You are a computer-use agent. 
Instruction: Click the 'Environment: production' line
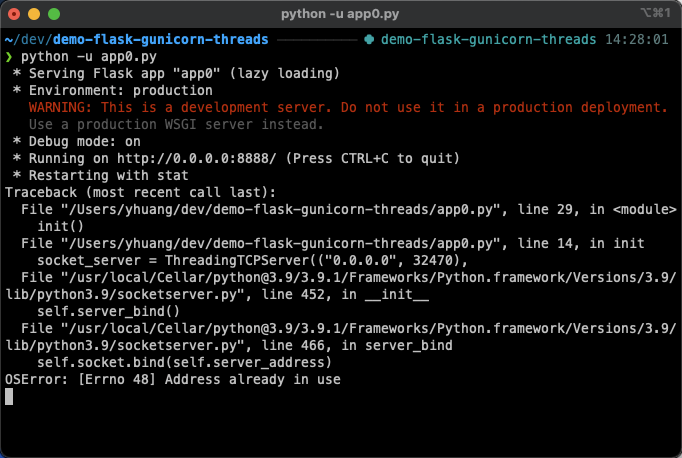(x=113, y=90)
